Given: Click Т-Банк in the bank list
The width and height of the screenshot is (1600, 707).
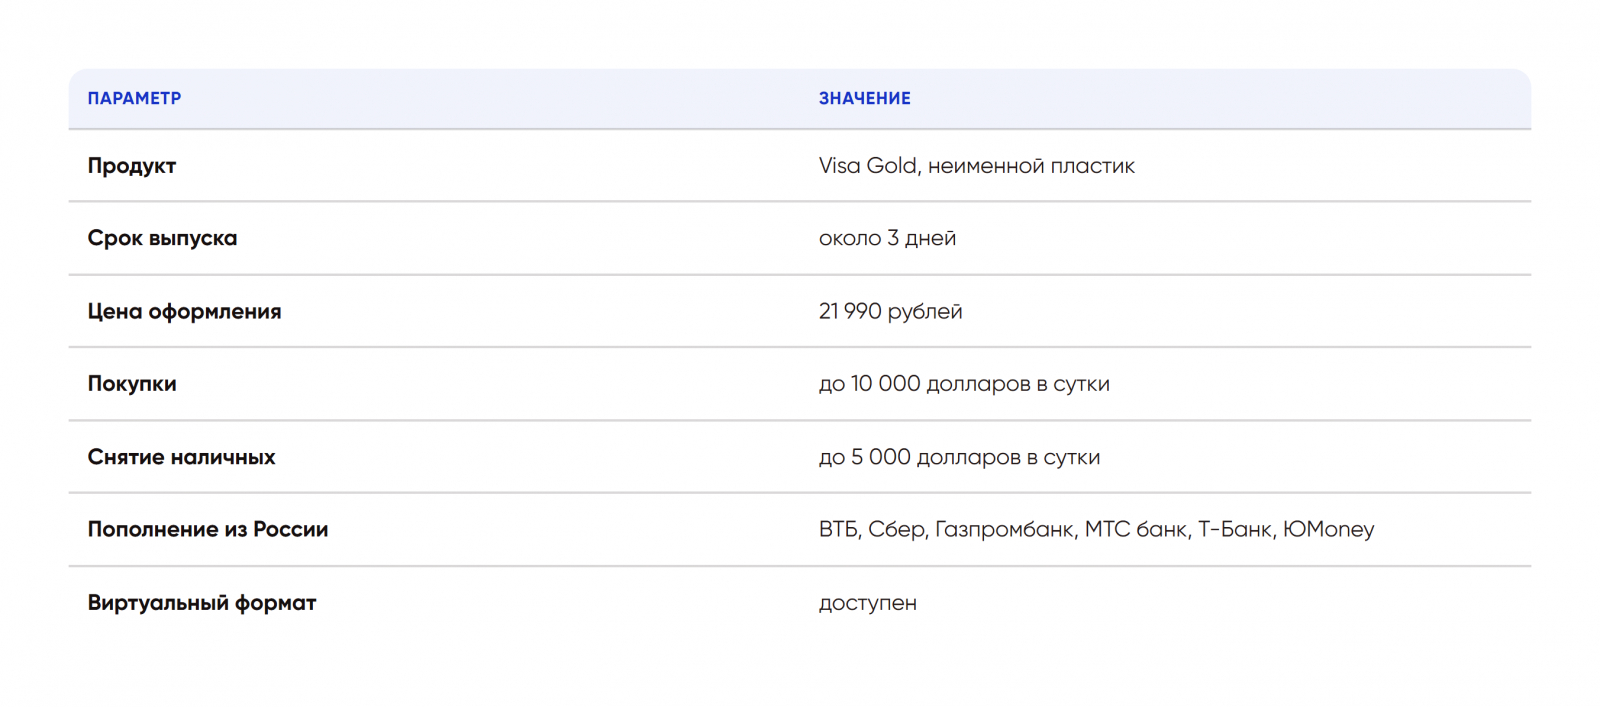Looking at the screenshot, I should [x=1235, y=530].
